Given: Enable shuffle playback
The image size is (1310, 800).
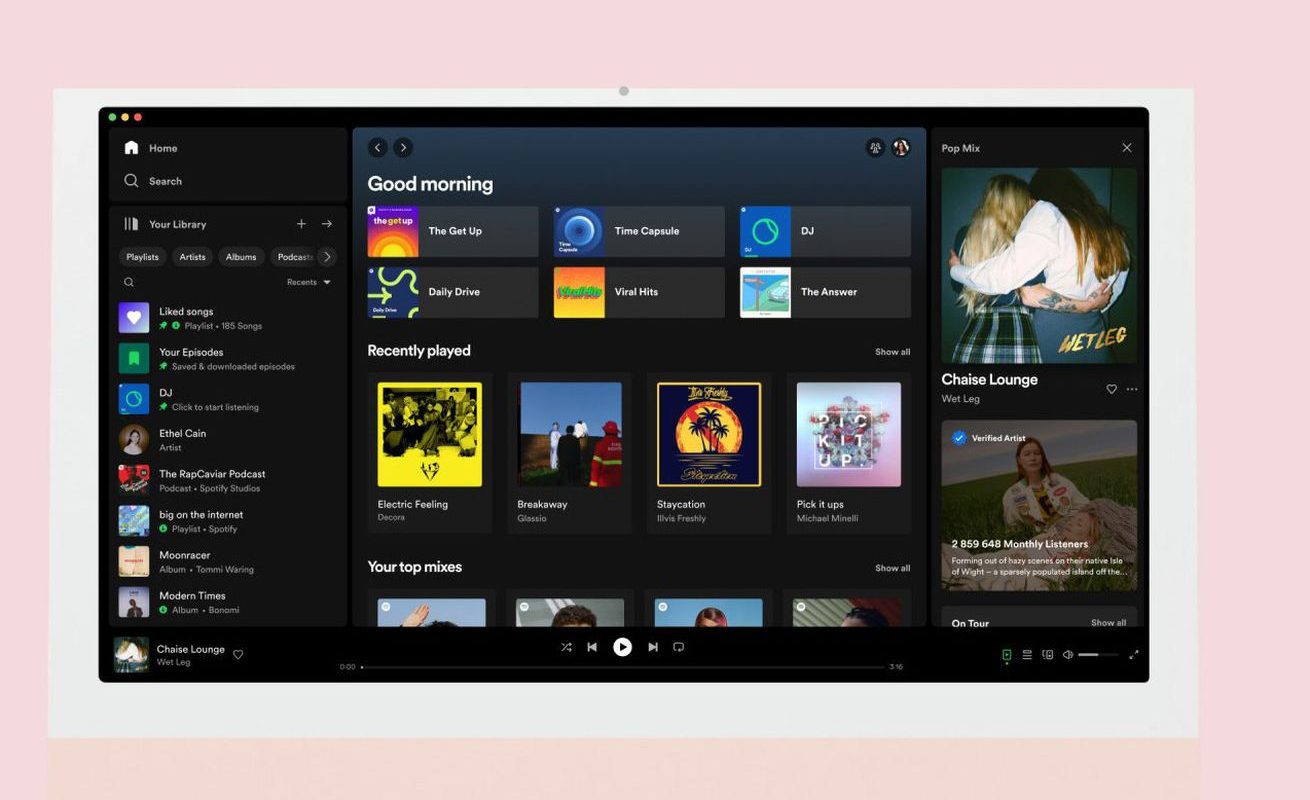Looking at the screenshot, I should (566, 647).
